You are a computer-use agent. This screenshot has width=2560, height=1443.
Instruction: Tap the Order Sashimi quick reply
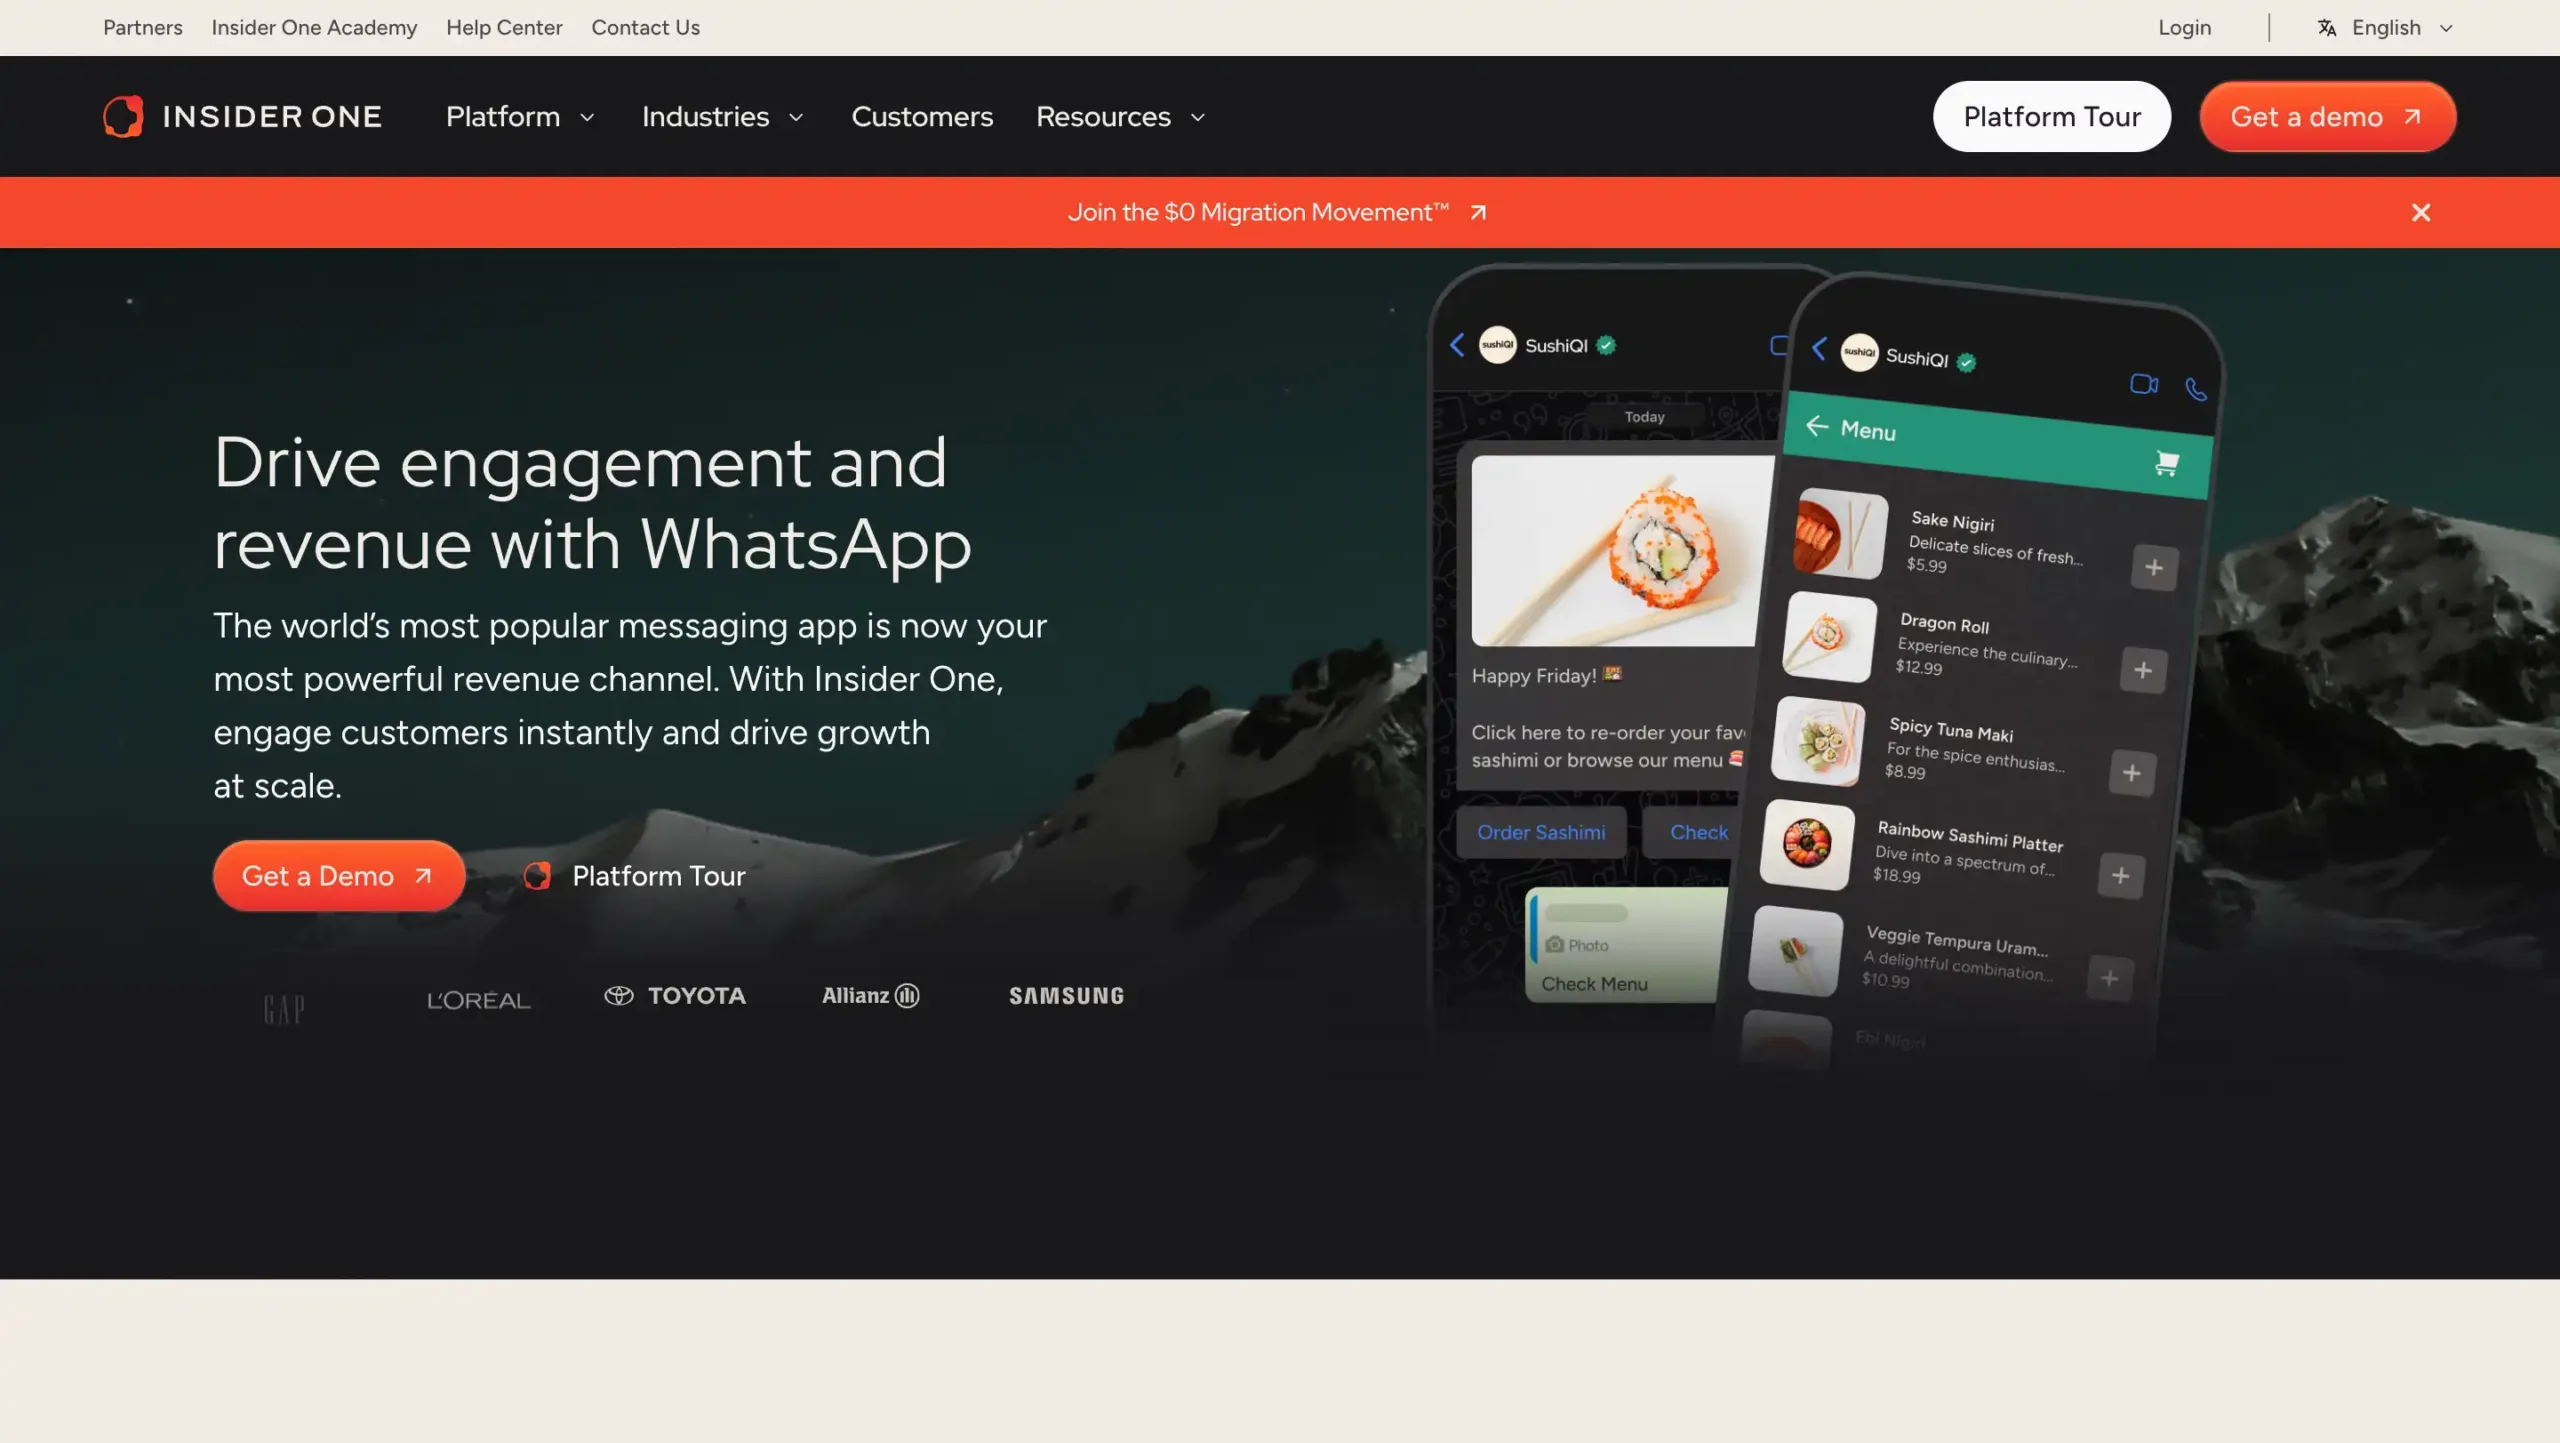tap(1540, 832)
